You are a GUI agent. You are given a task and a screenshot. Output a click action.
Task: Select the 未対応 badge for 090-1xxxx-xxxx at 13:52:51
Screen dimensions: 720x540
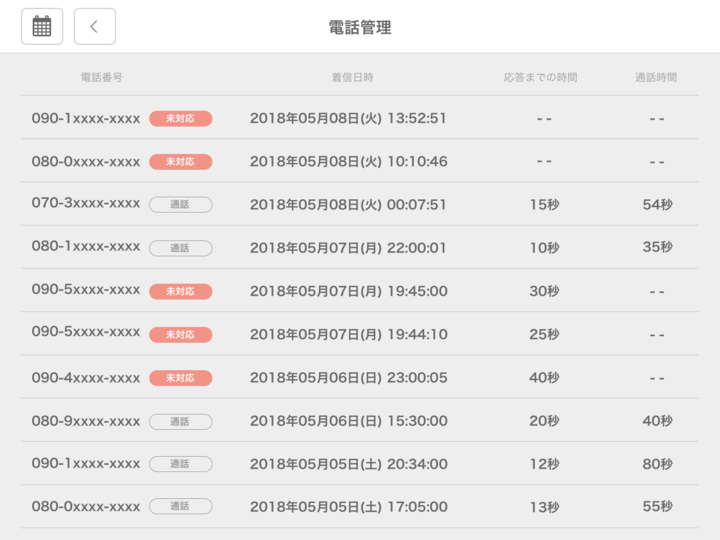[180, 119]
